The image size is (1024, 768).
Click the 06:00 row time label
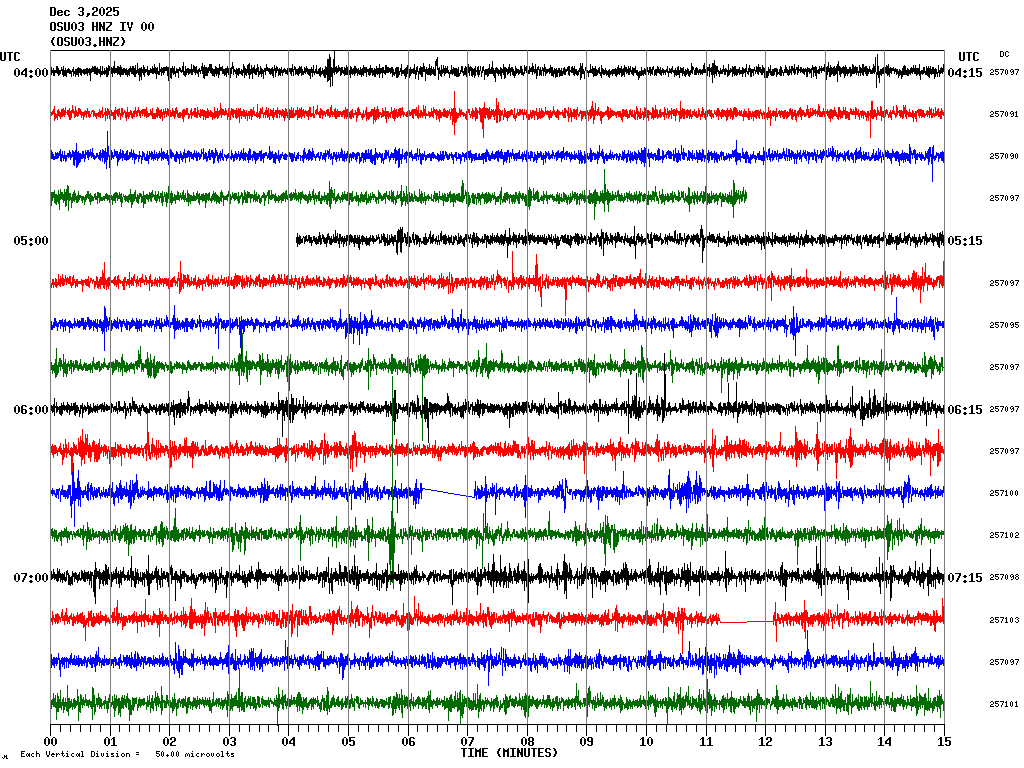pos(30,409)
